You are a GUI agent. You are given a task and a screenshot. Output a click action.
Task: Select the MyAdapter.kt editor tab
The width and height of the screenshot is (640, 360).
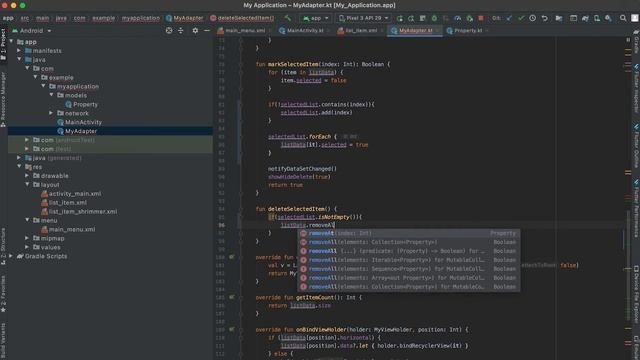tap(414, 31)
